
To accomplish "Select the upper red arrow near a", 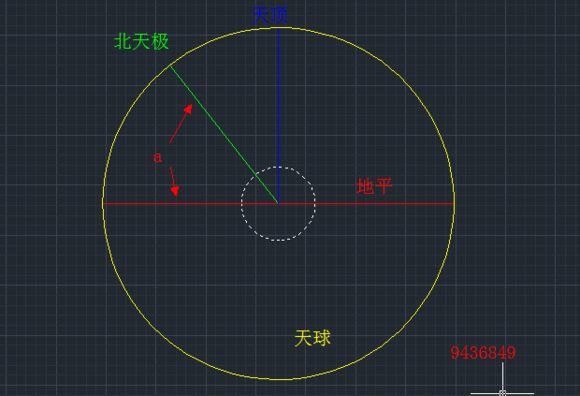I will pyautogui.click(x=181, y=123).
